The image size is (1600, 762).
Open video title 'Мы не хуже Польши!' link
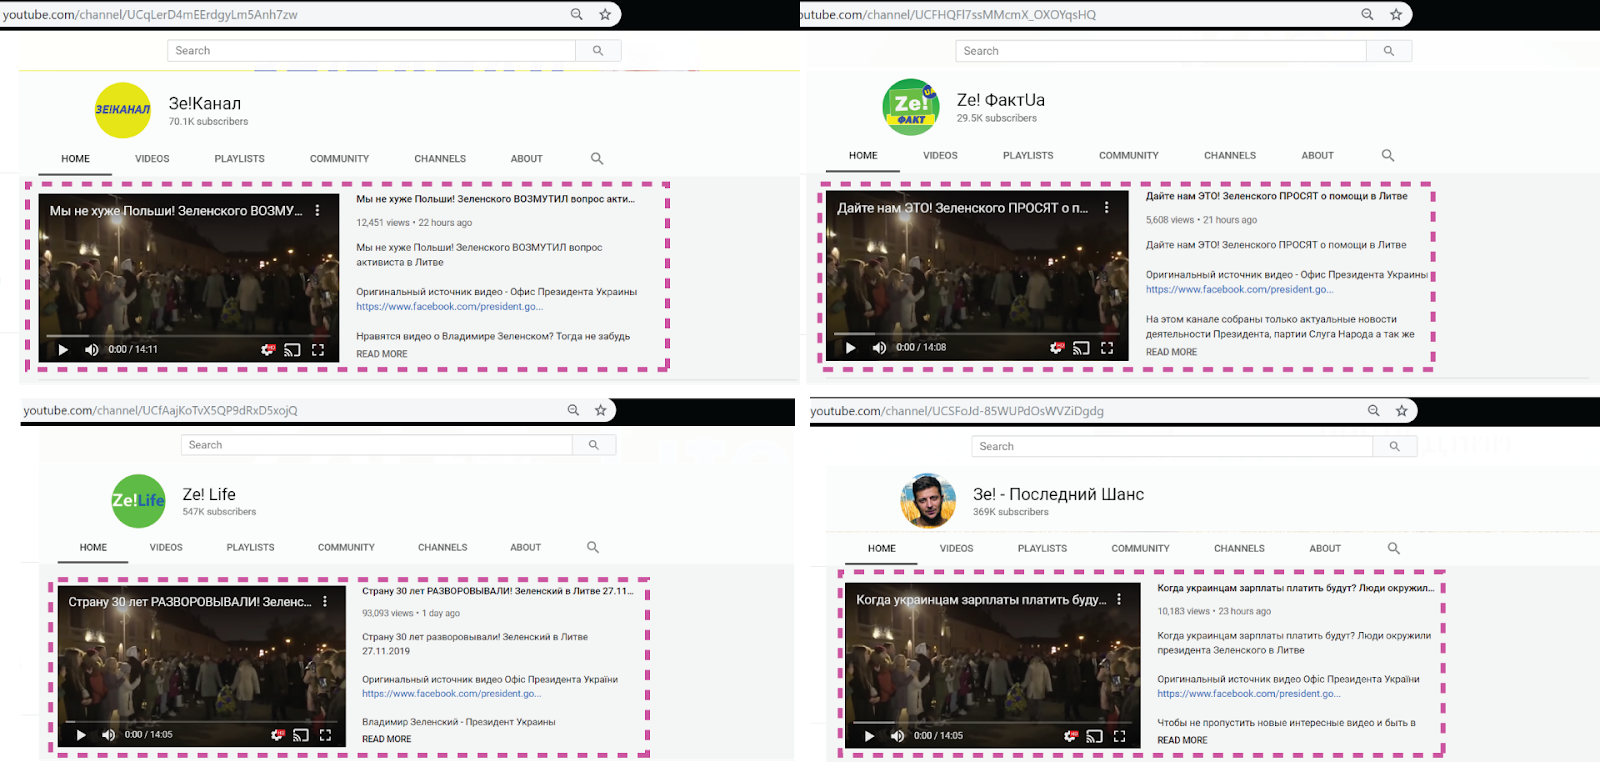pos(495,199)
